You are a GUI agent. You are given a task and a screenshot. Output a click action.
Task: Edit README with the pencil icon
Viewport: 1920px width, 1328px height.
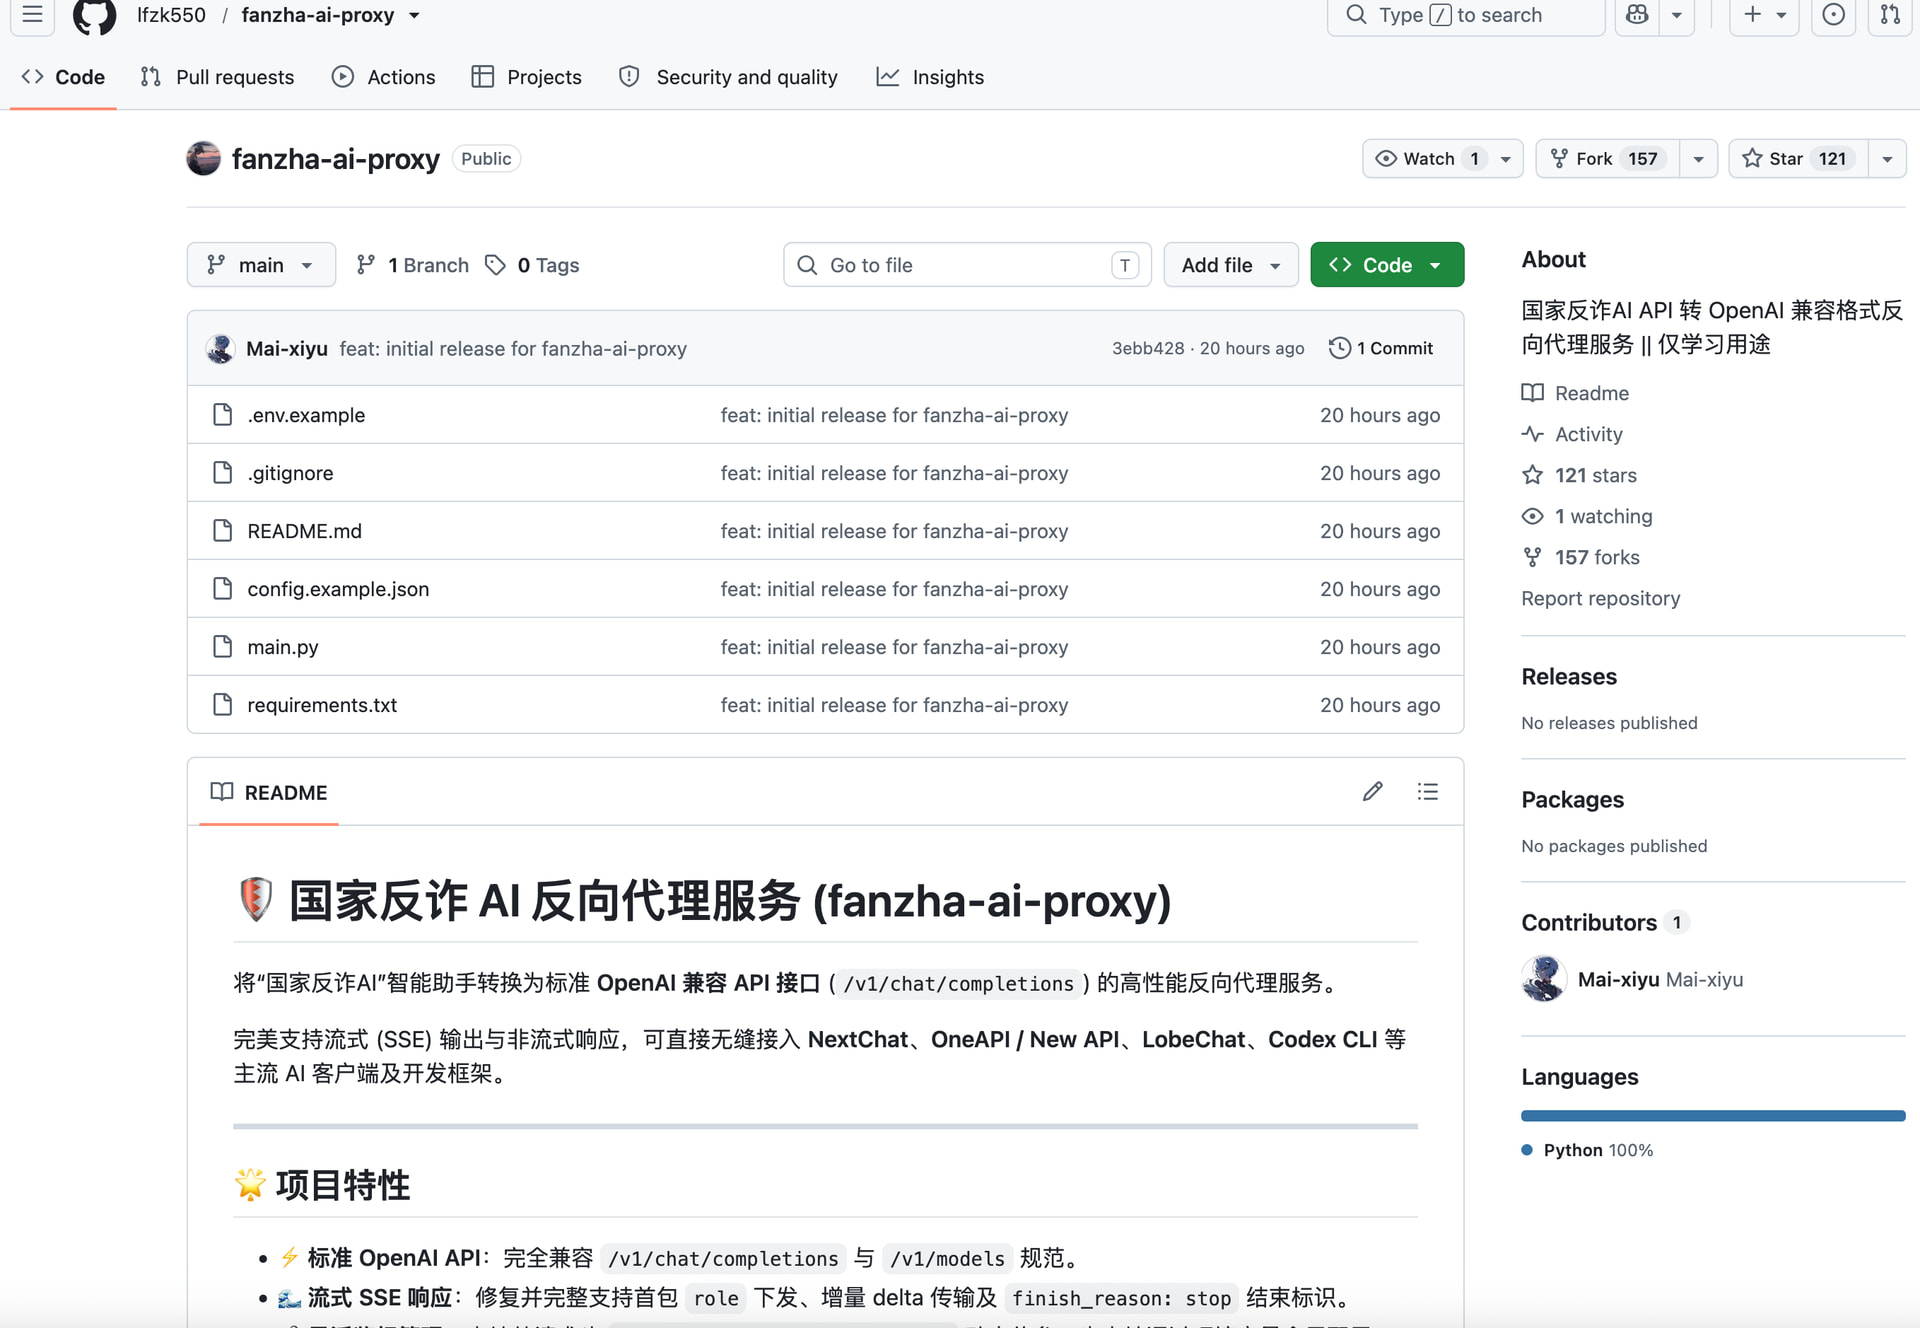click(x=1373, y=792)
